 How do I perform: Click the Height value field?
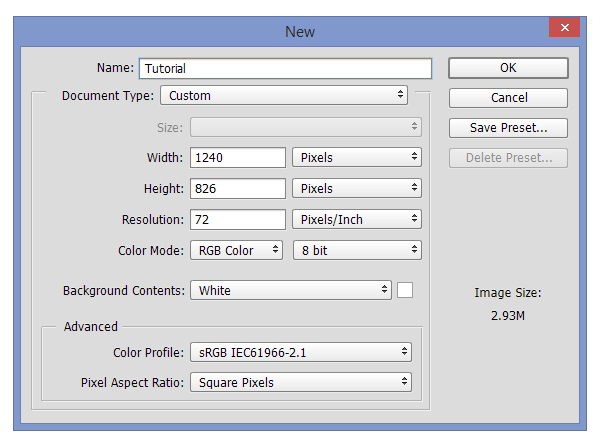point(238,188)
